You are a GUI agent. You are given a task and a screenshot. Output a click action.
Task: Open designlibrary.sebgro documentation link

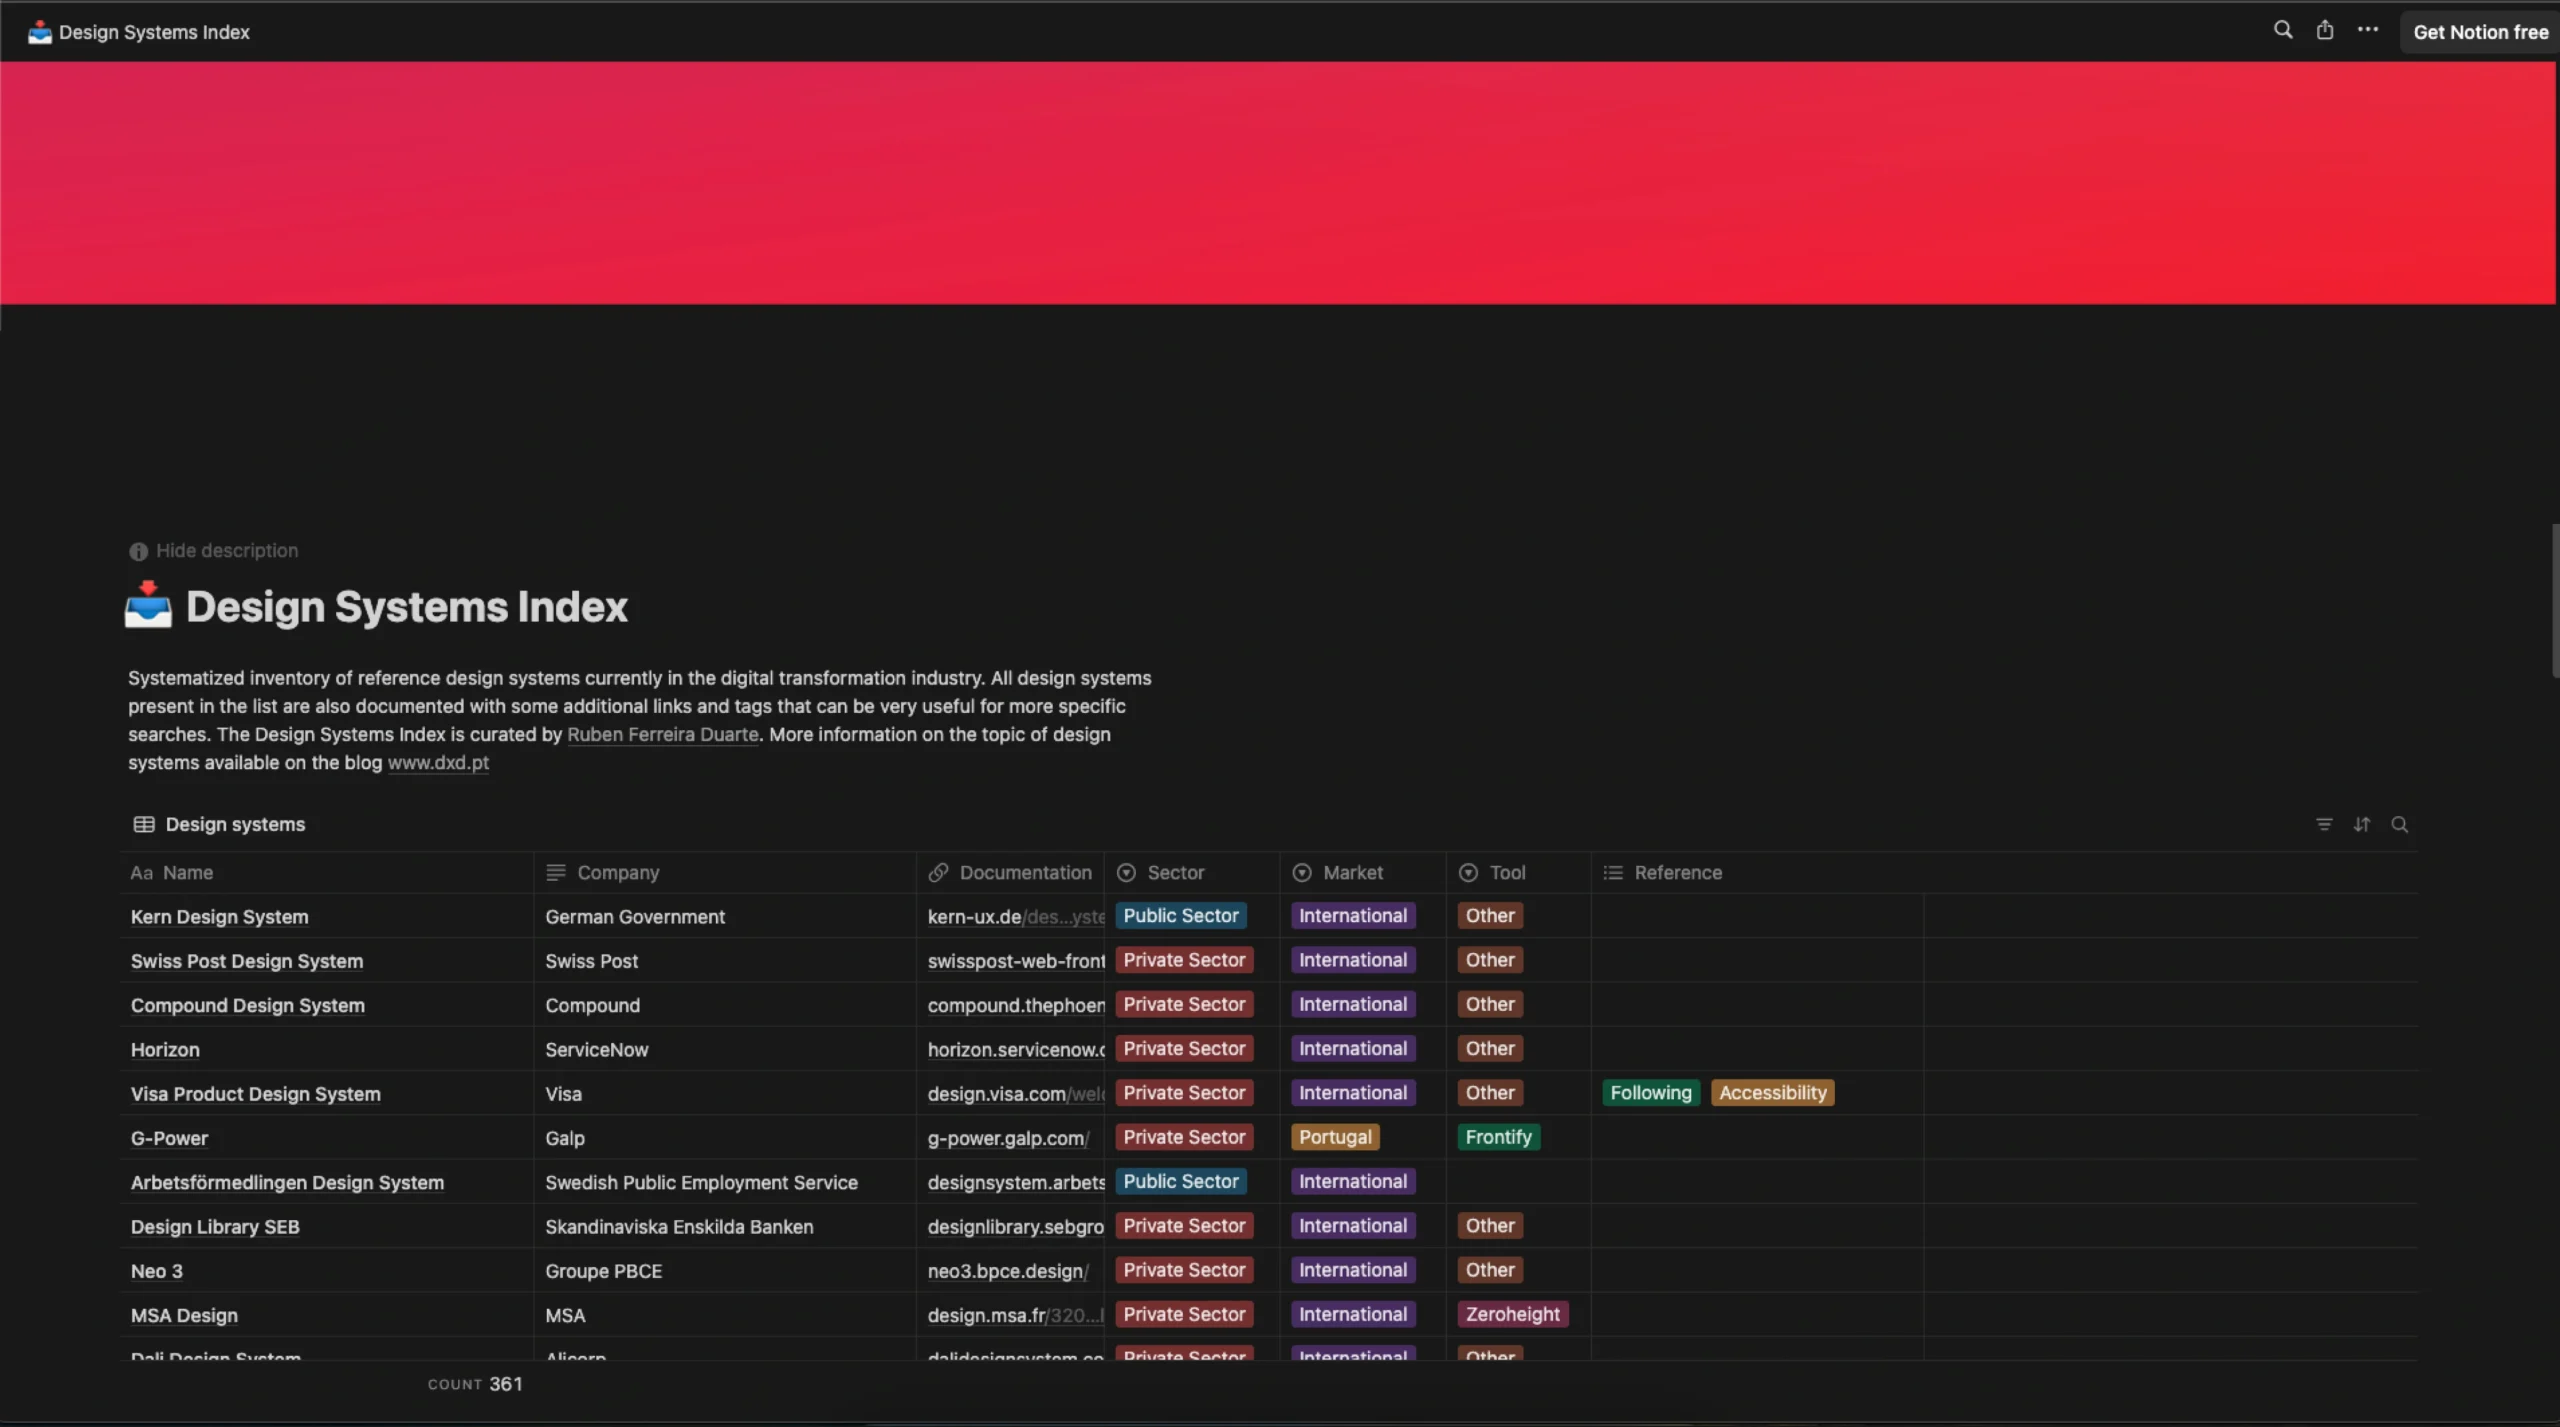point(1015,1226)
